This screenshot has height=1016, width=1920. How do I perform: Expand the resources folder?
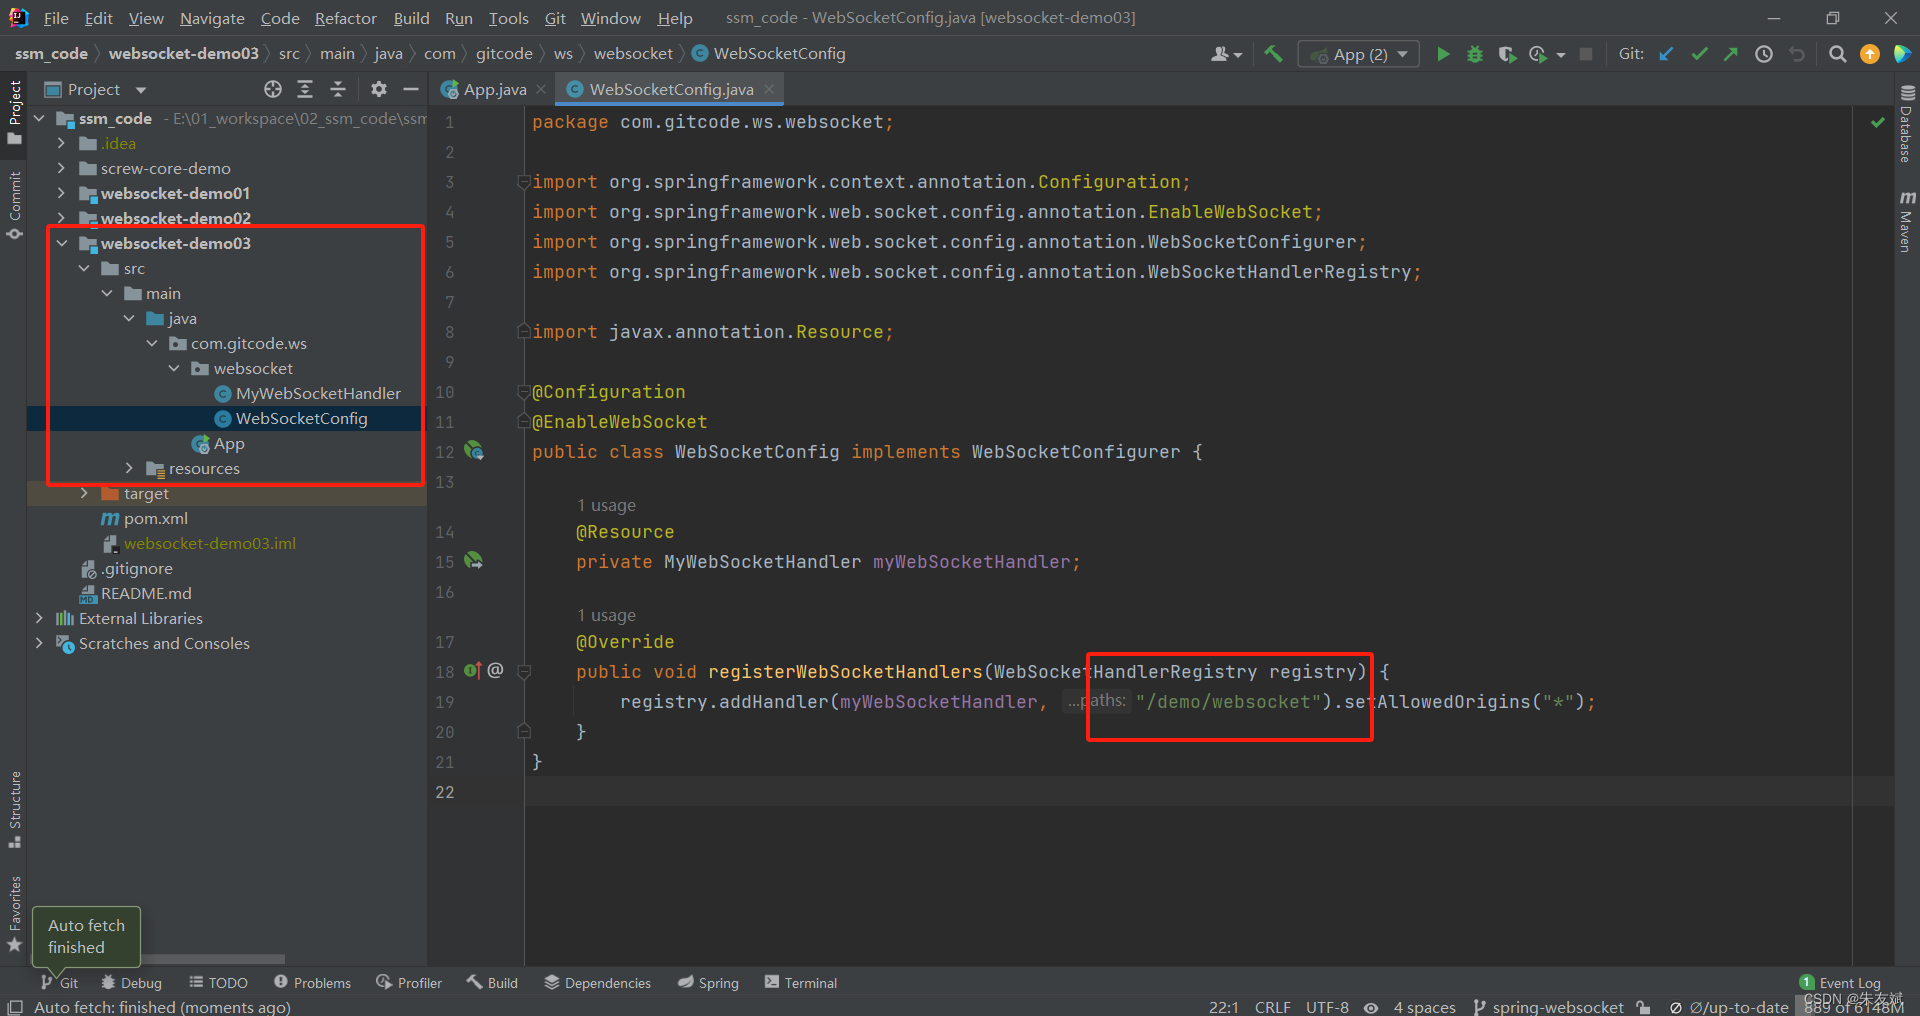point(129,468)
